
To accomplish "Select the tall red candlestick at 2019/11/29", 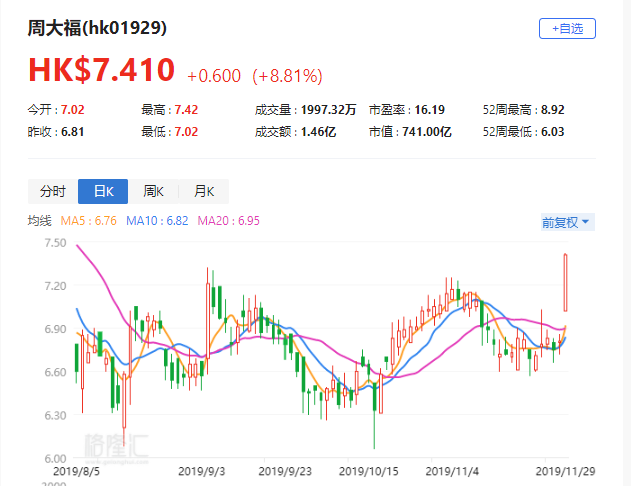I will [x=566, y=282].
